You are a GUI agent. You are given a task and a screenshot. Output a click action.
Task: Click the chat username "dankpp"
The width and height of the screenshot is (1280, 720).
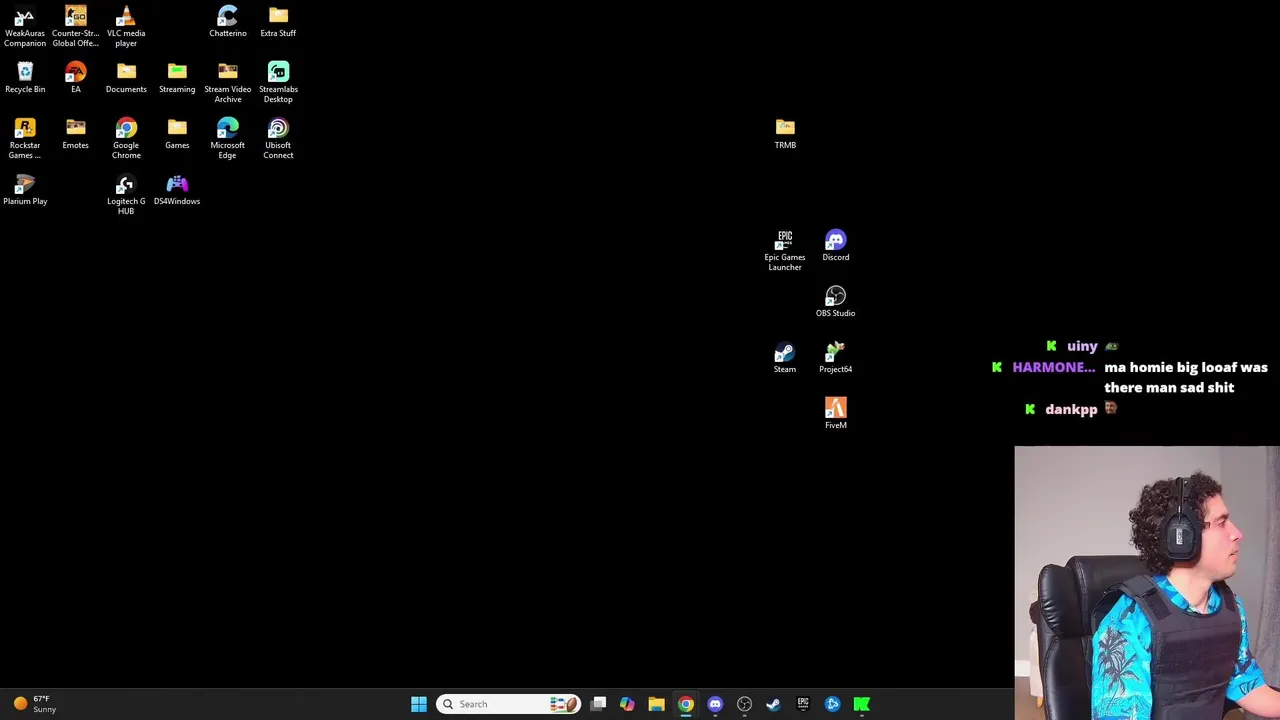click(x=1071, y=409)
